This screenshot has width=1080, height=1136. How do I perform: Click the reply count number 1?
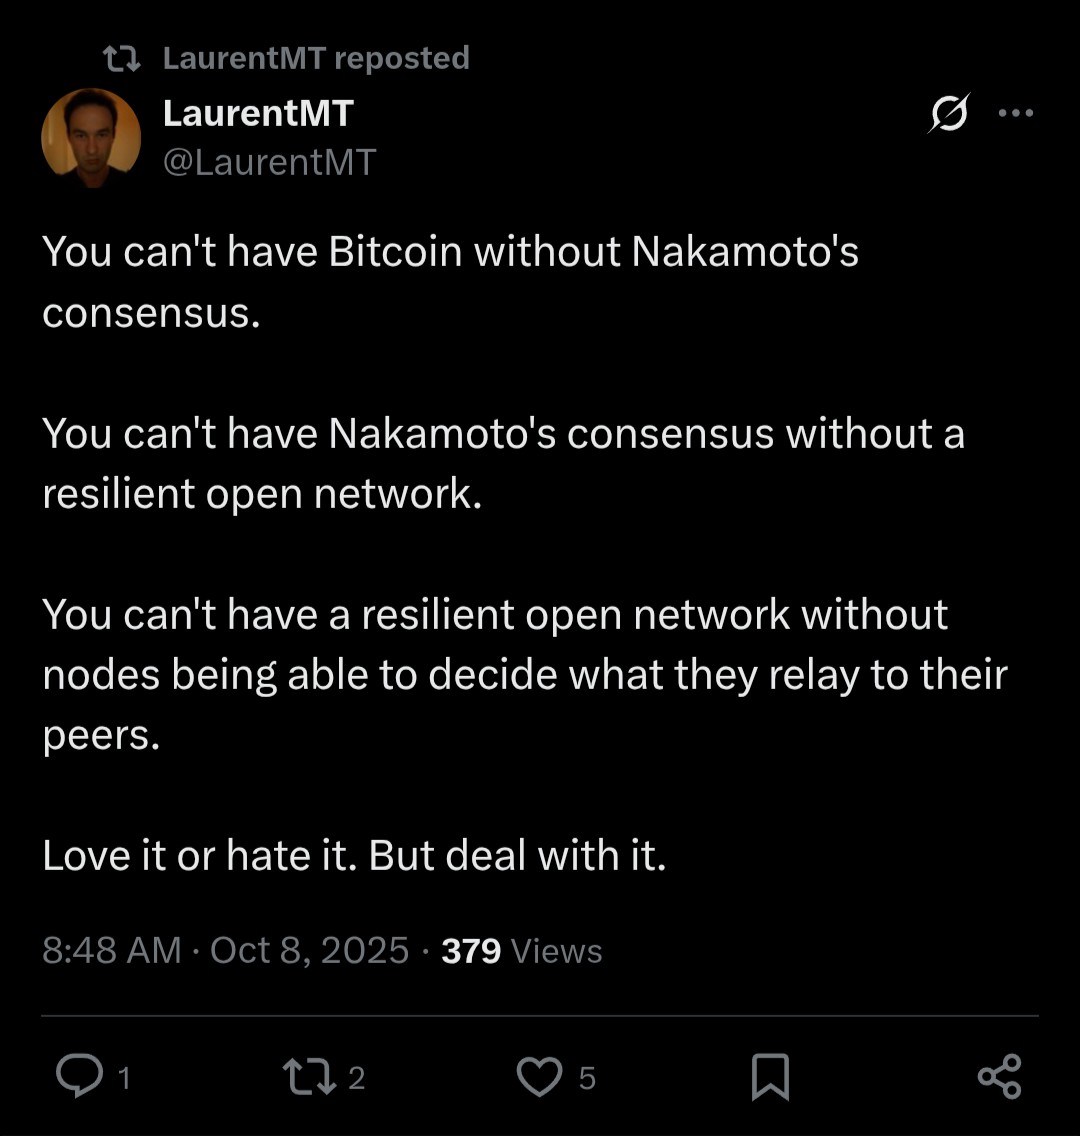[x=124, y=1078]
